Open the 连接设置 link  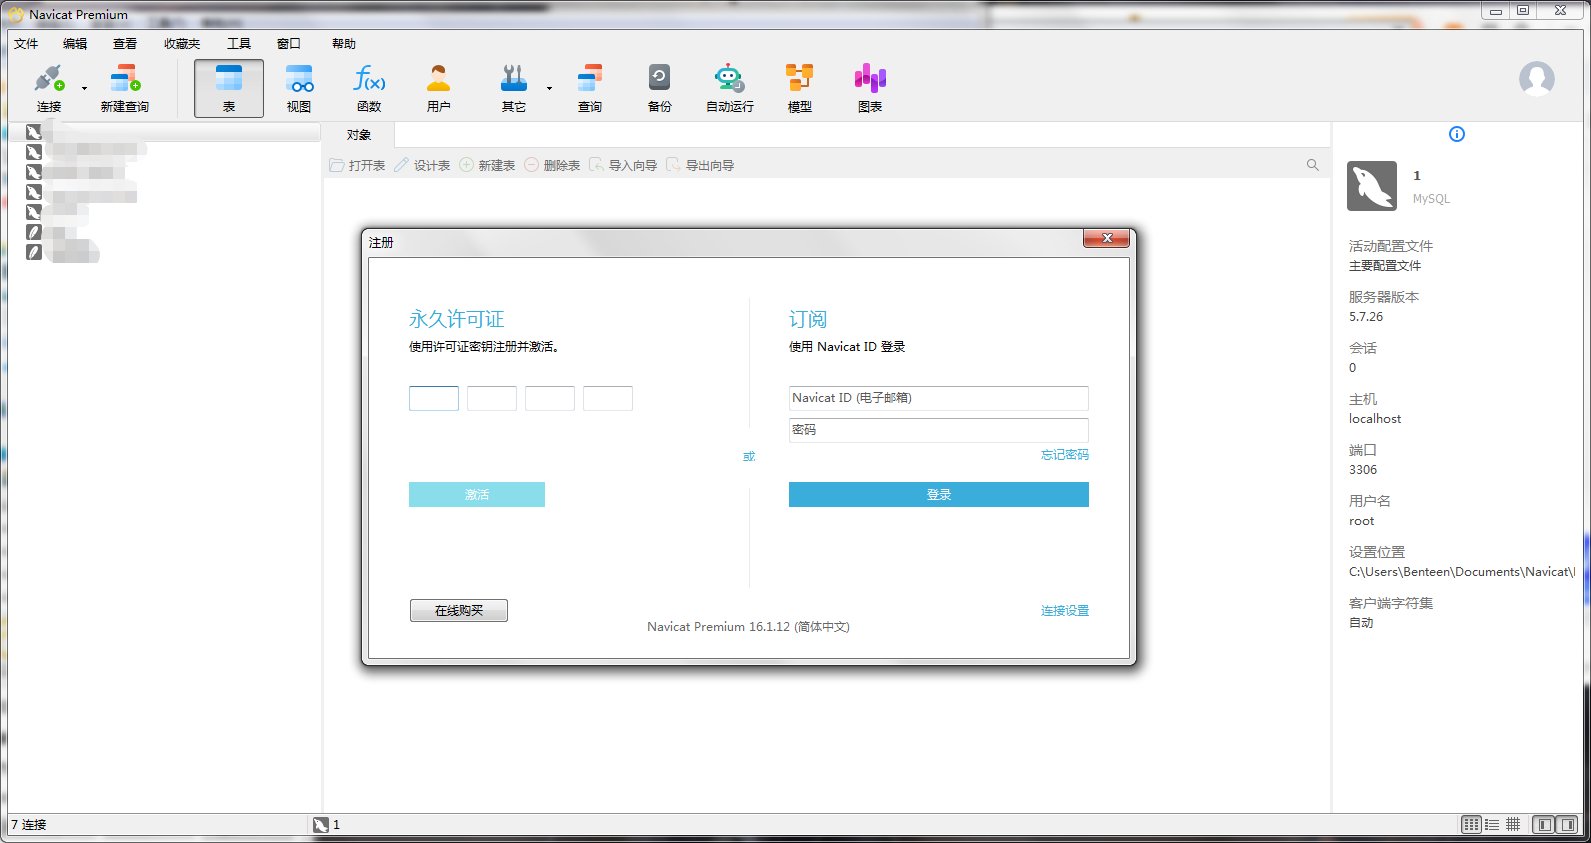pyautogui.click(x=1065, y=611)
